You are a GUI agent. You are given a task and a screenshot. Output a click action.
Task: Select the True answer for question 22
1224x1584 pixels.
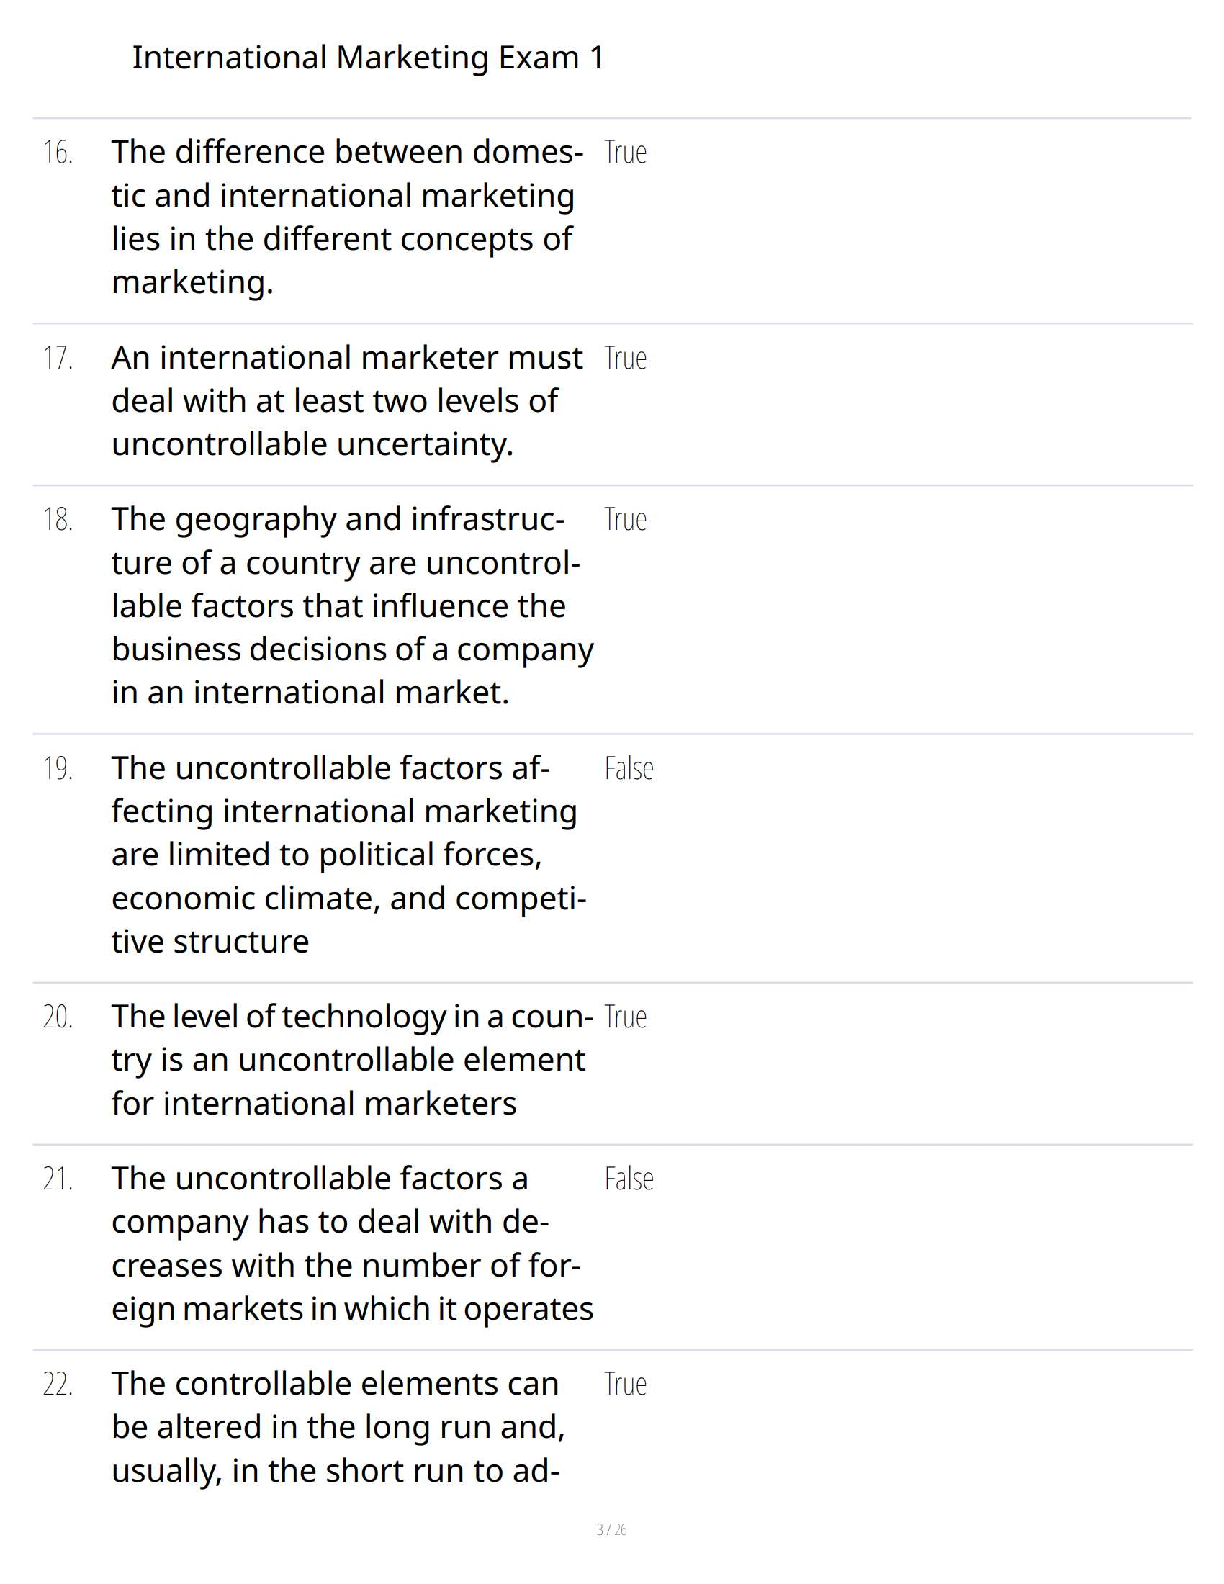[626, 1385]
